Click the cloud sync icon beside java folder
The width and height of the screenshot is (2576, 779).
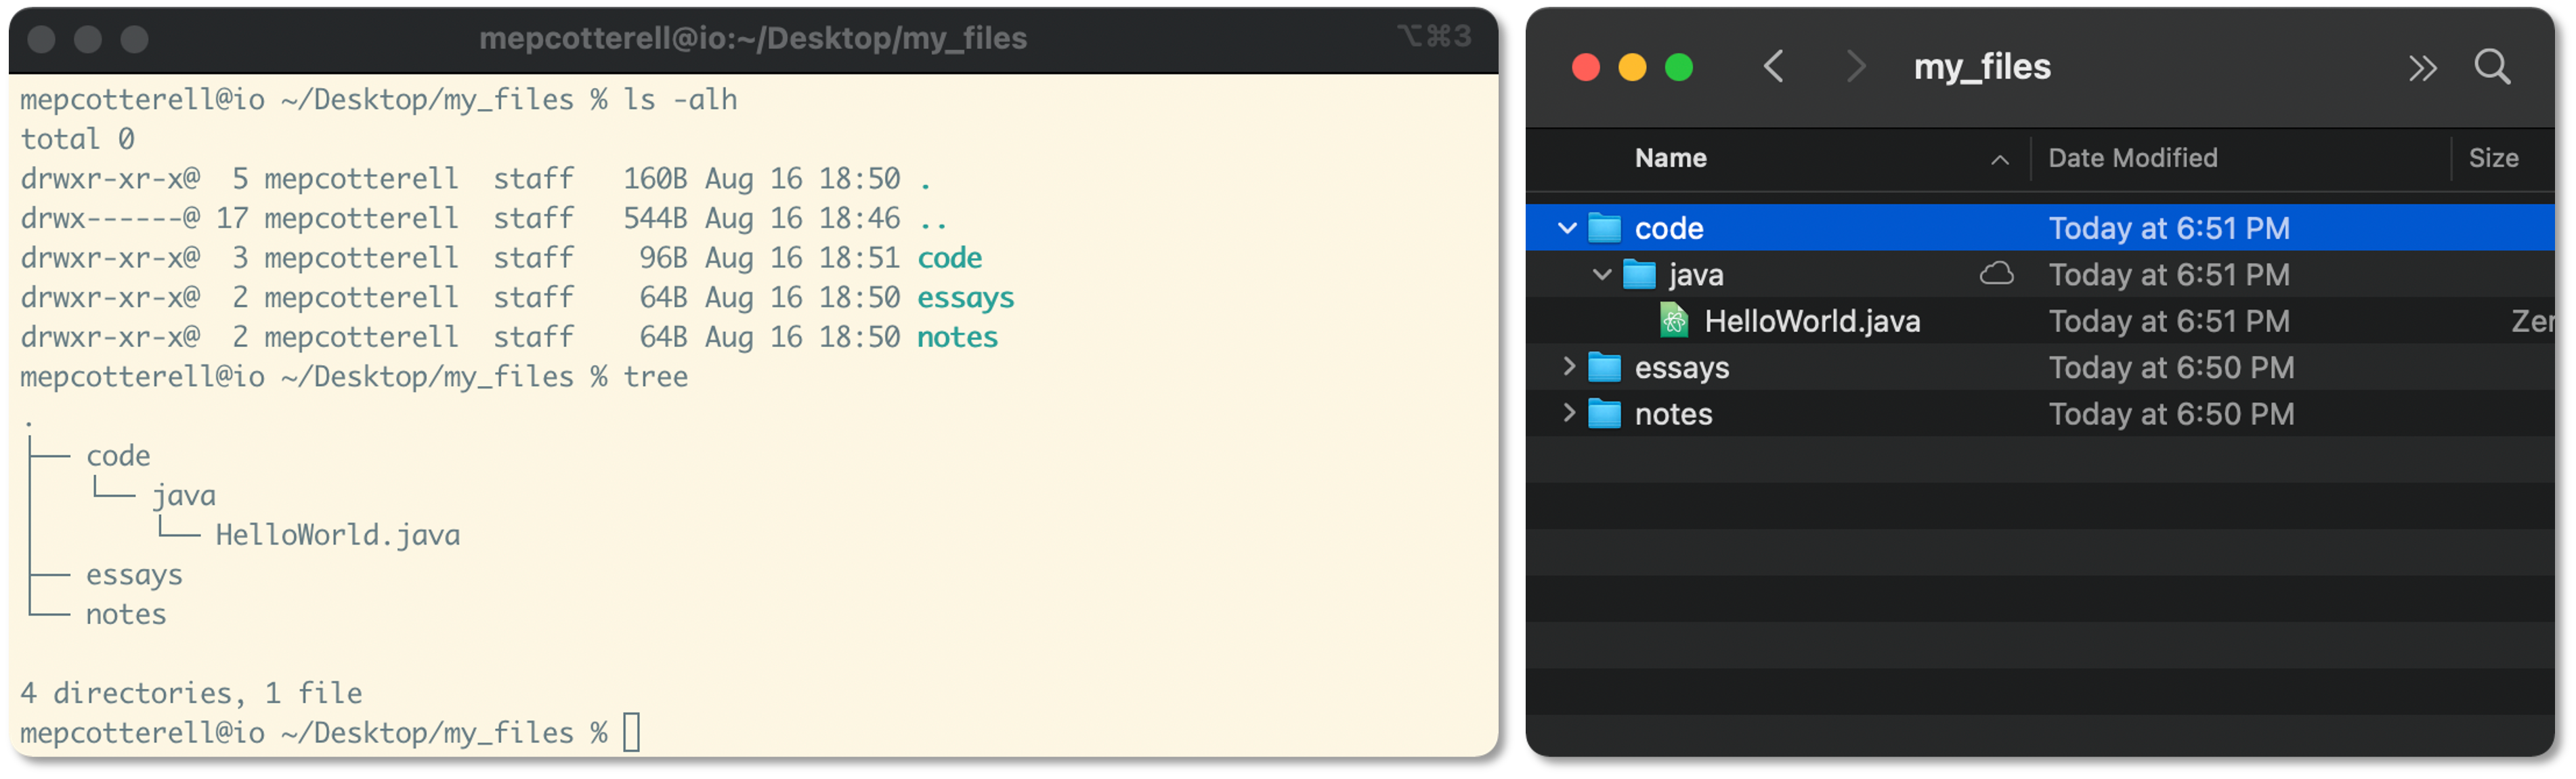pyautogui.click(x=1996, y=273)
